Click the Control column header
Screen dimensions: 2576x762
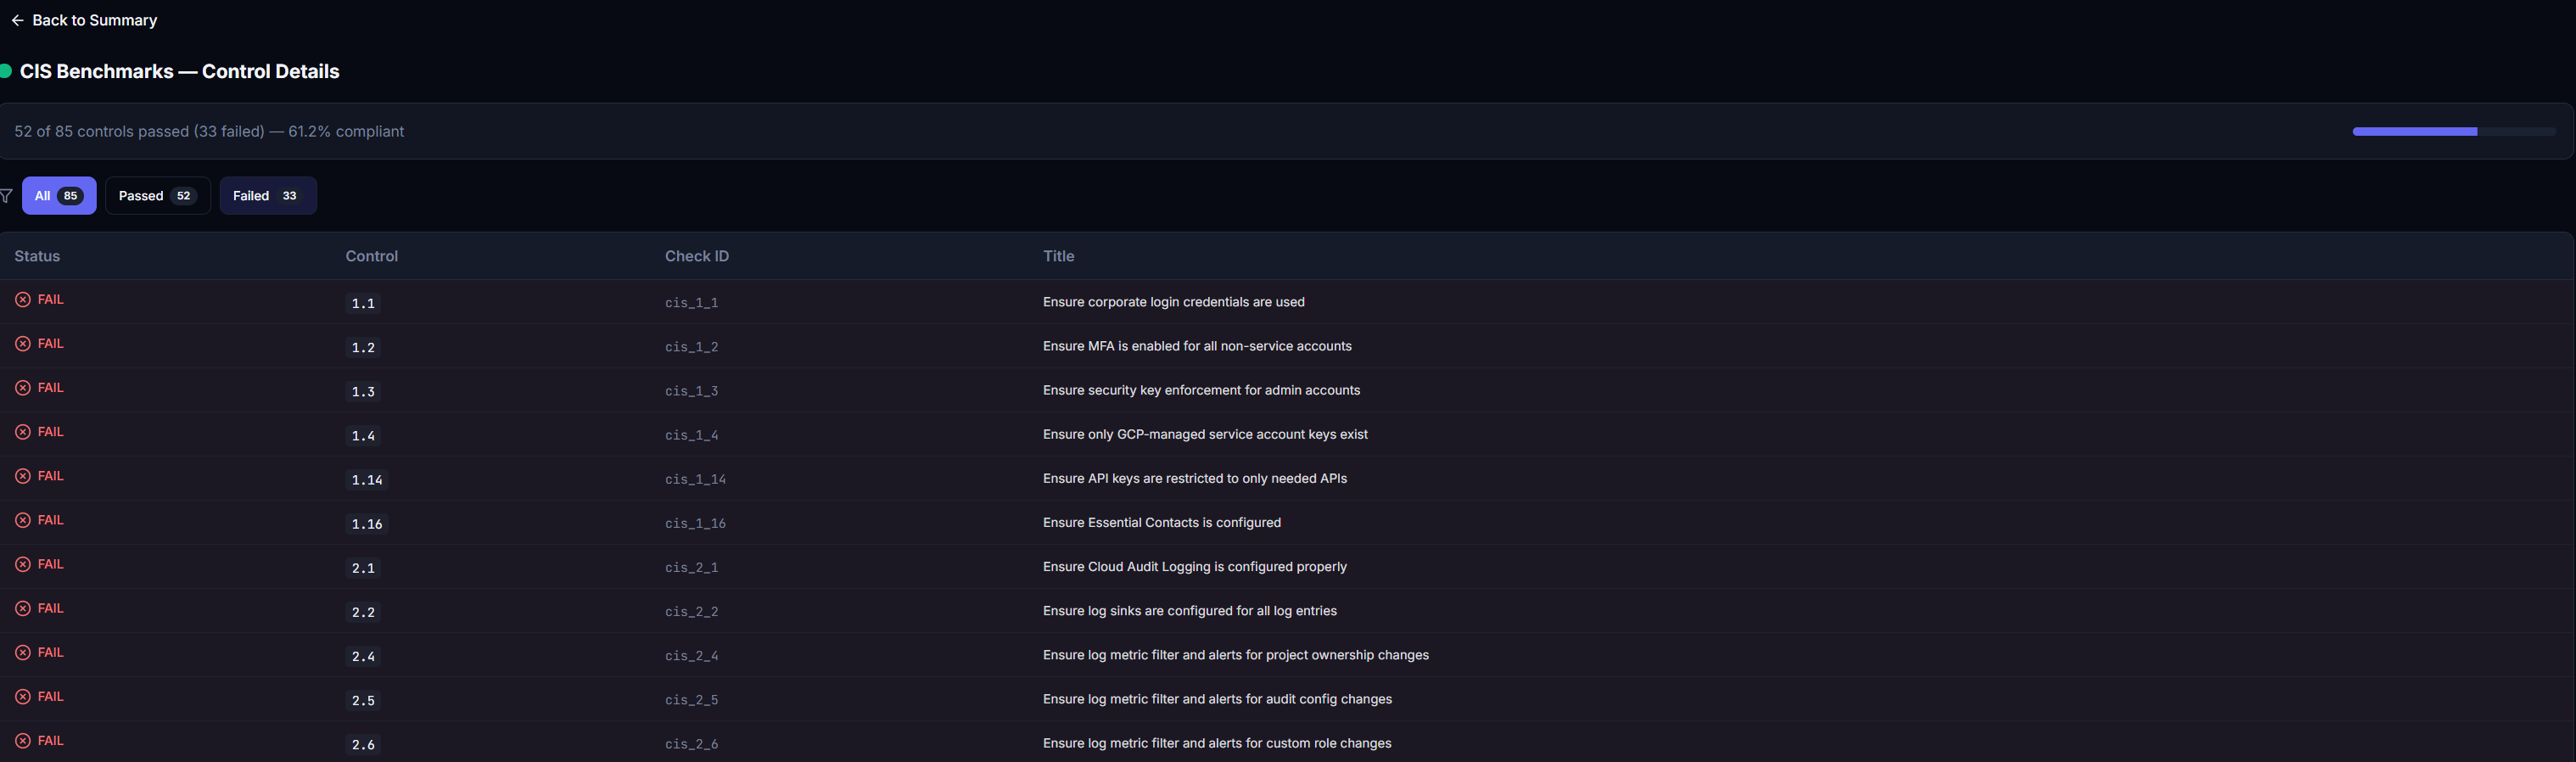(x=372, y=256)
